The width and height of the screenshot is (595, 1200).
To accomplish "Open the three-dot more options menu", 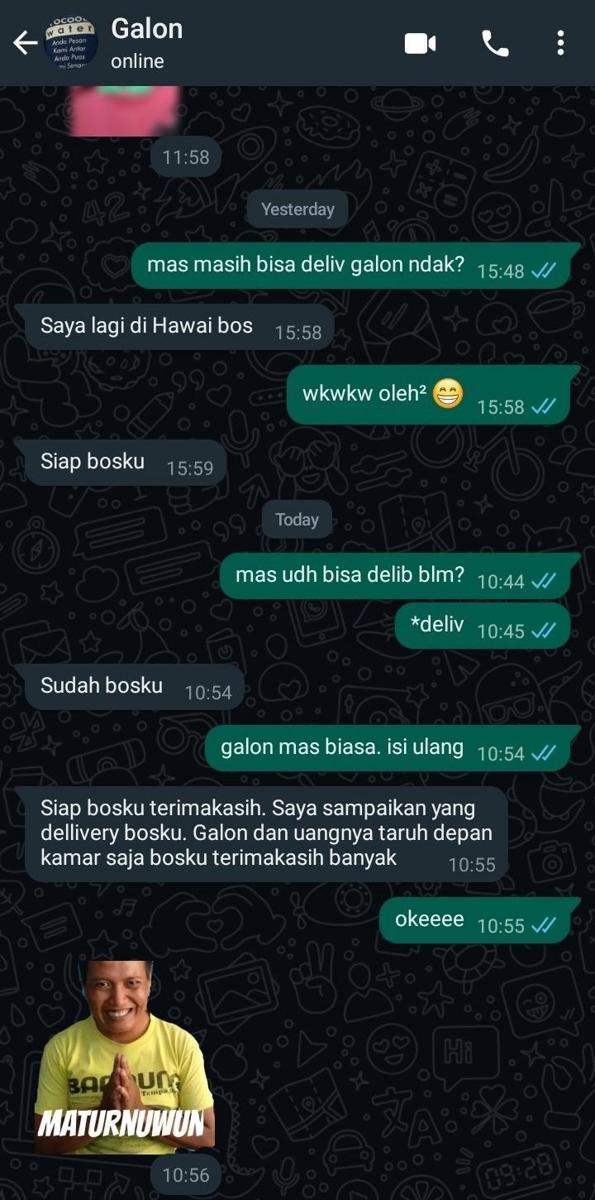I will click(560, 43).
